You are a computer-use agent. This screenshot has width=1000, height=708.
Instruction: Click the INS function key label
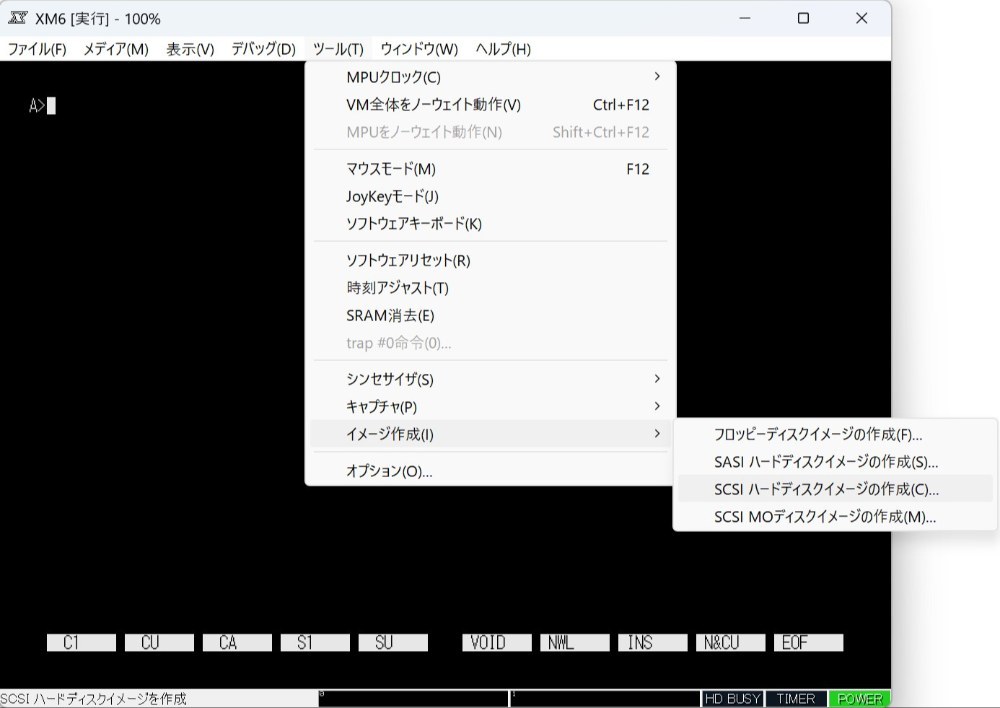point(652,642)
